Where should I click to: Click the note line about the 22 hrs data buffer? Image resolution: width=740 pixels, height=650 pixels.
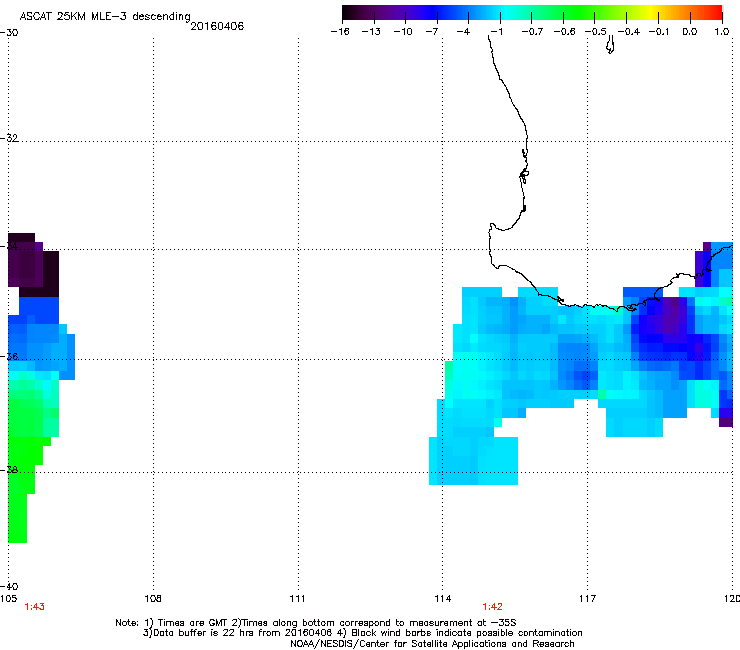coord(362,633)
